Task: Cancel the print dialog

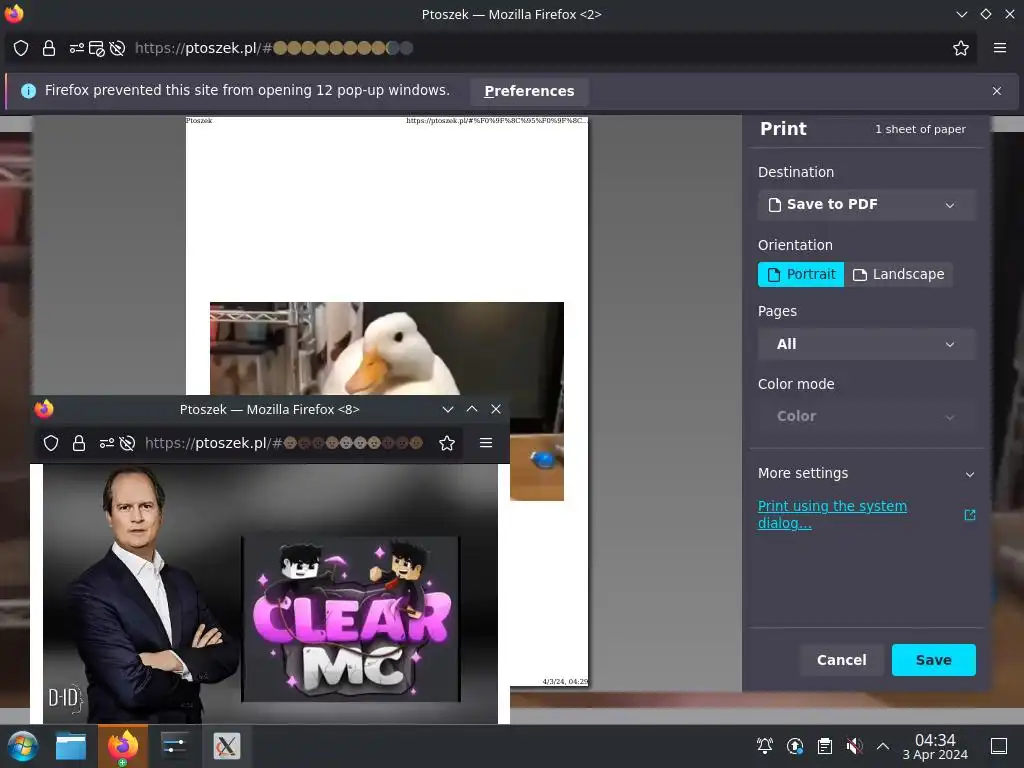Action: [841, 660]
